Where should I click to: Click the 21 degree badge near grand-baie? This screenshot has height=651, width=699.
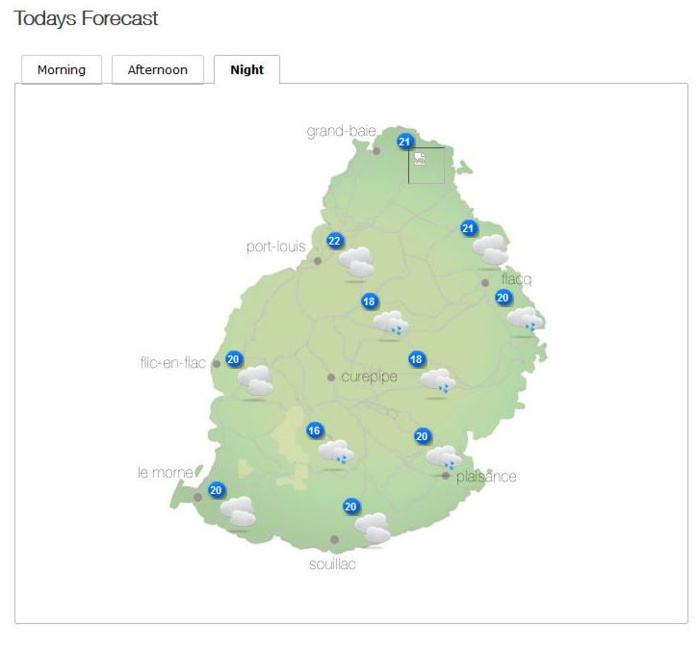coord(405,142)
